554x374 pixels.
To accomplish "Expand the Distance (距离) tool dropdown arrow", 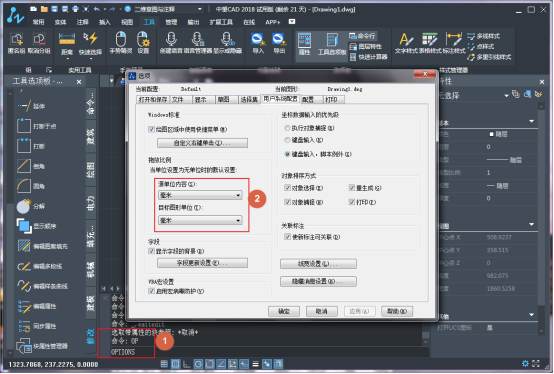I will click(x=67, y=58).
